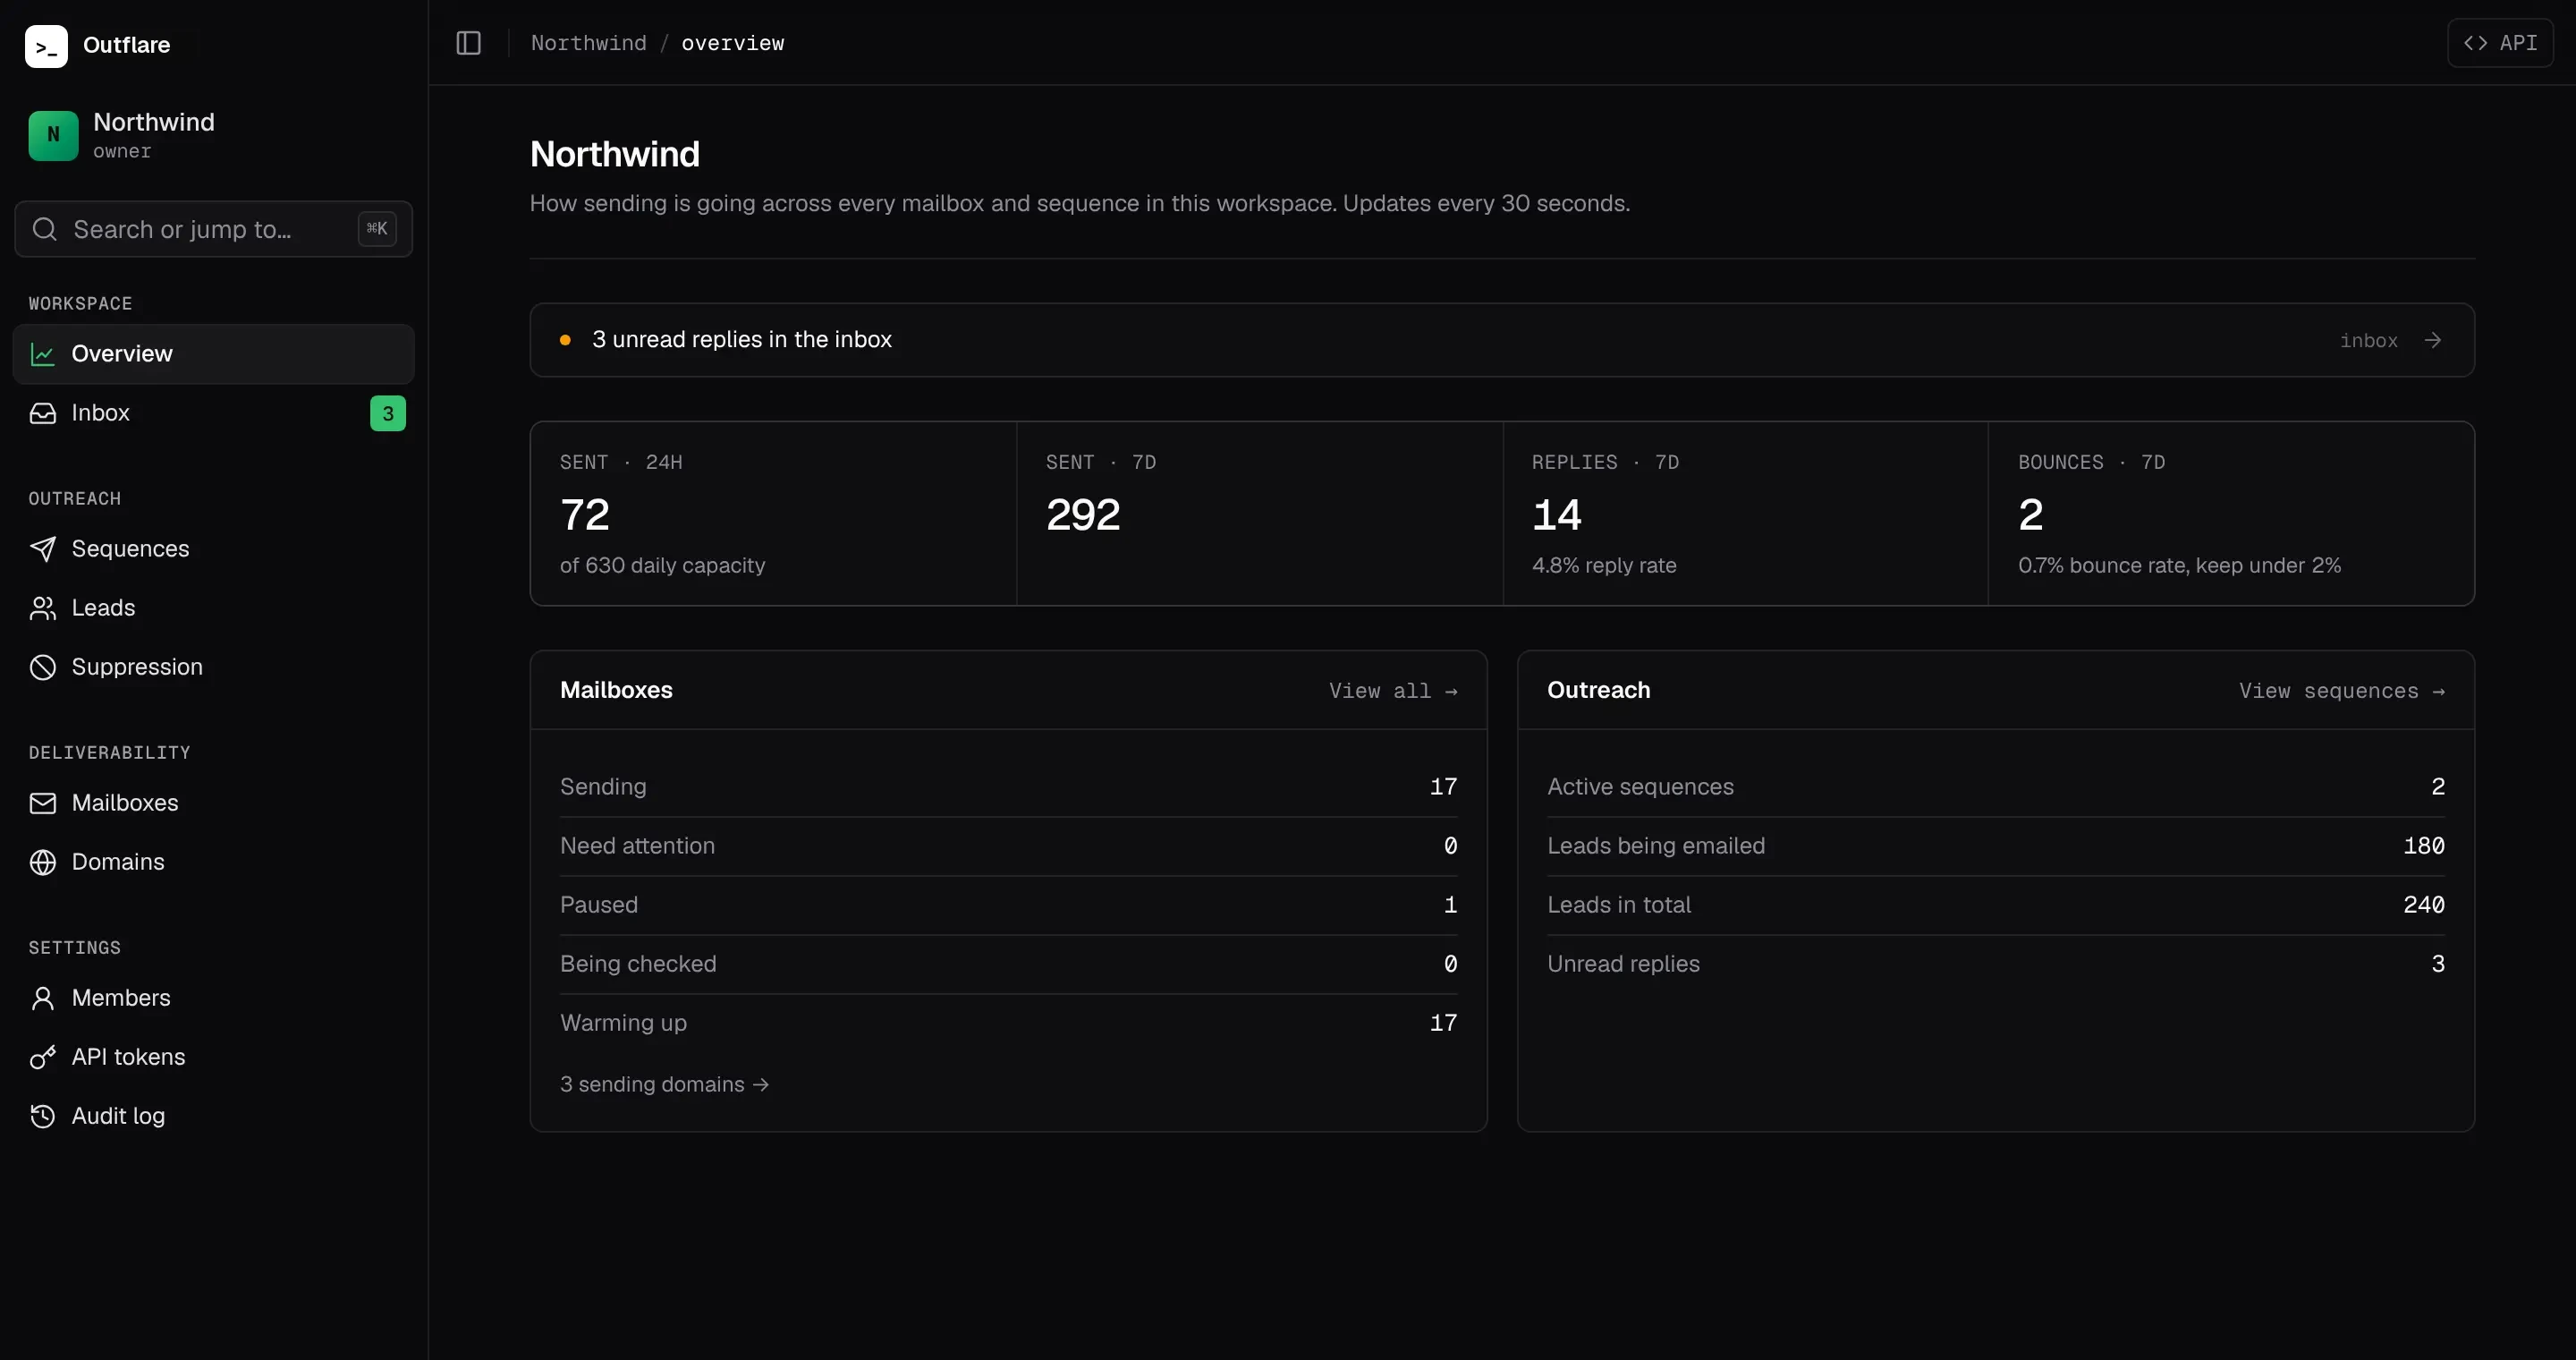Click the Overview chart icon
The width and height of the screenshot is (2576, 1360).
click(43, 354)
